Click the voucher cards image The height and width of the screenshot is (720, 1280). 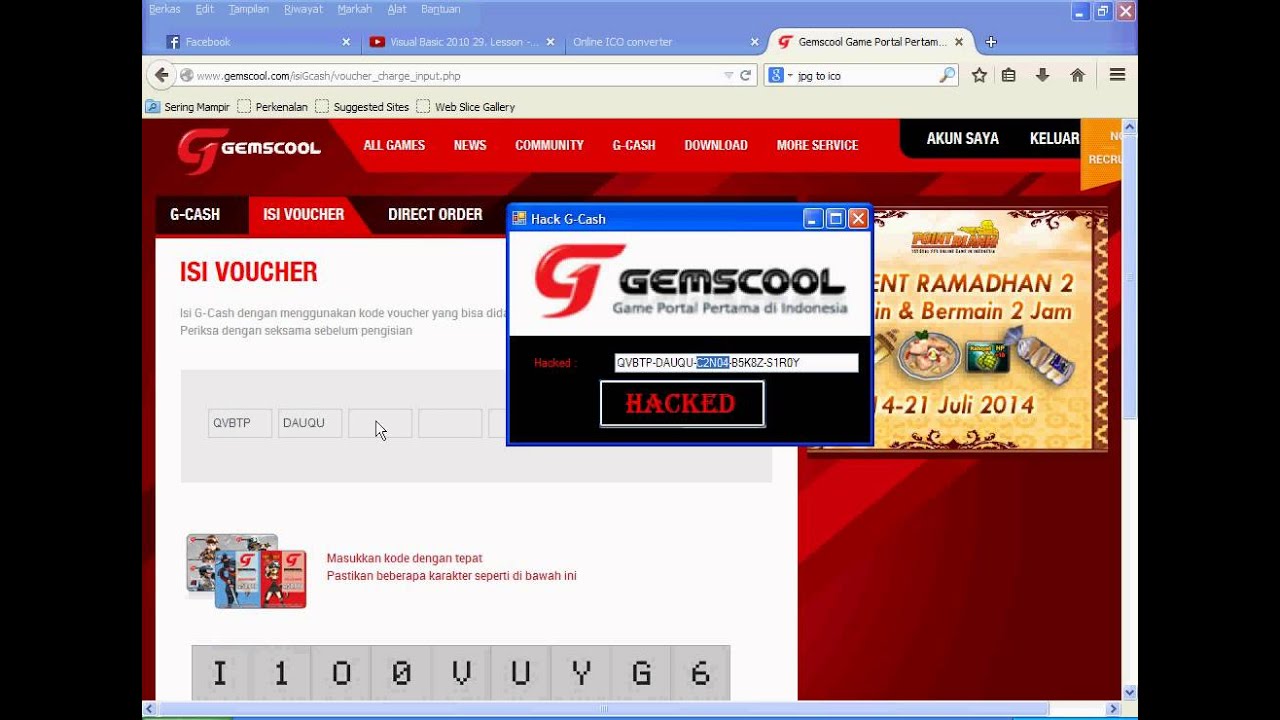click(246, 571)
